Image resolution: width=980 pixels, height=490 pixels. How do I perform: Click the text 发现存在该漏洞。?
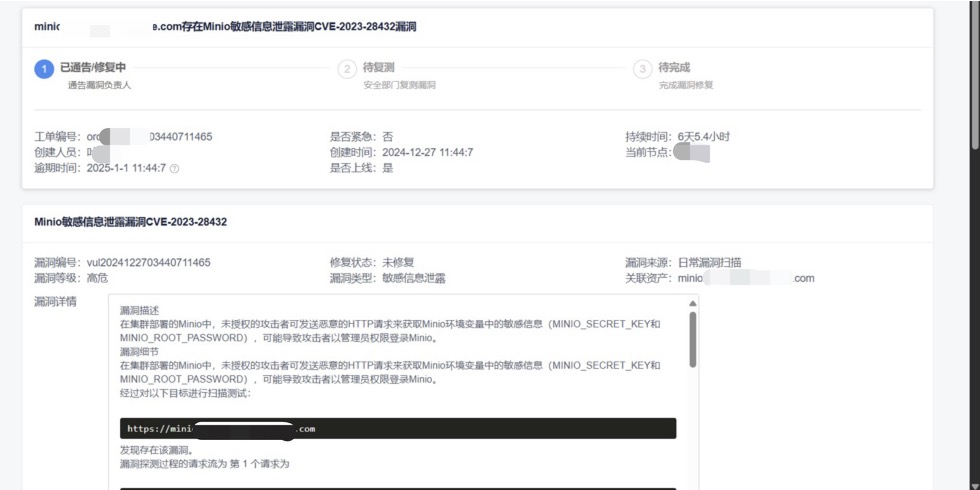point(156,450)
